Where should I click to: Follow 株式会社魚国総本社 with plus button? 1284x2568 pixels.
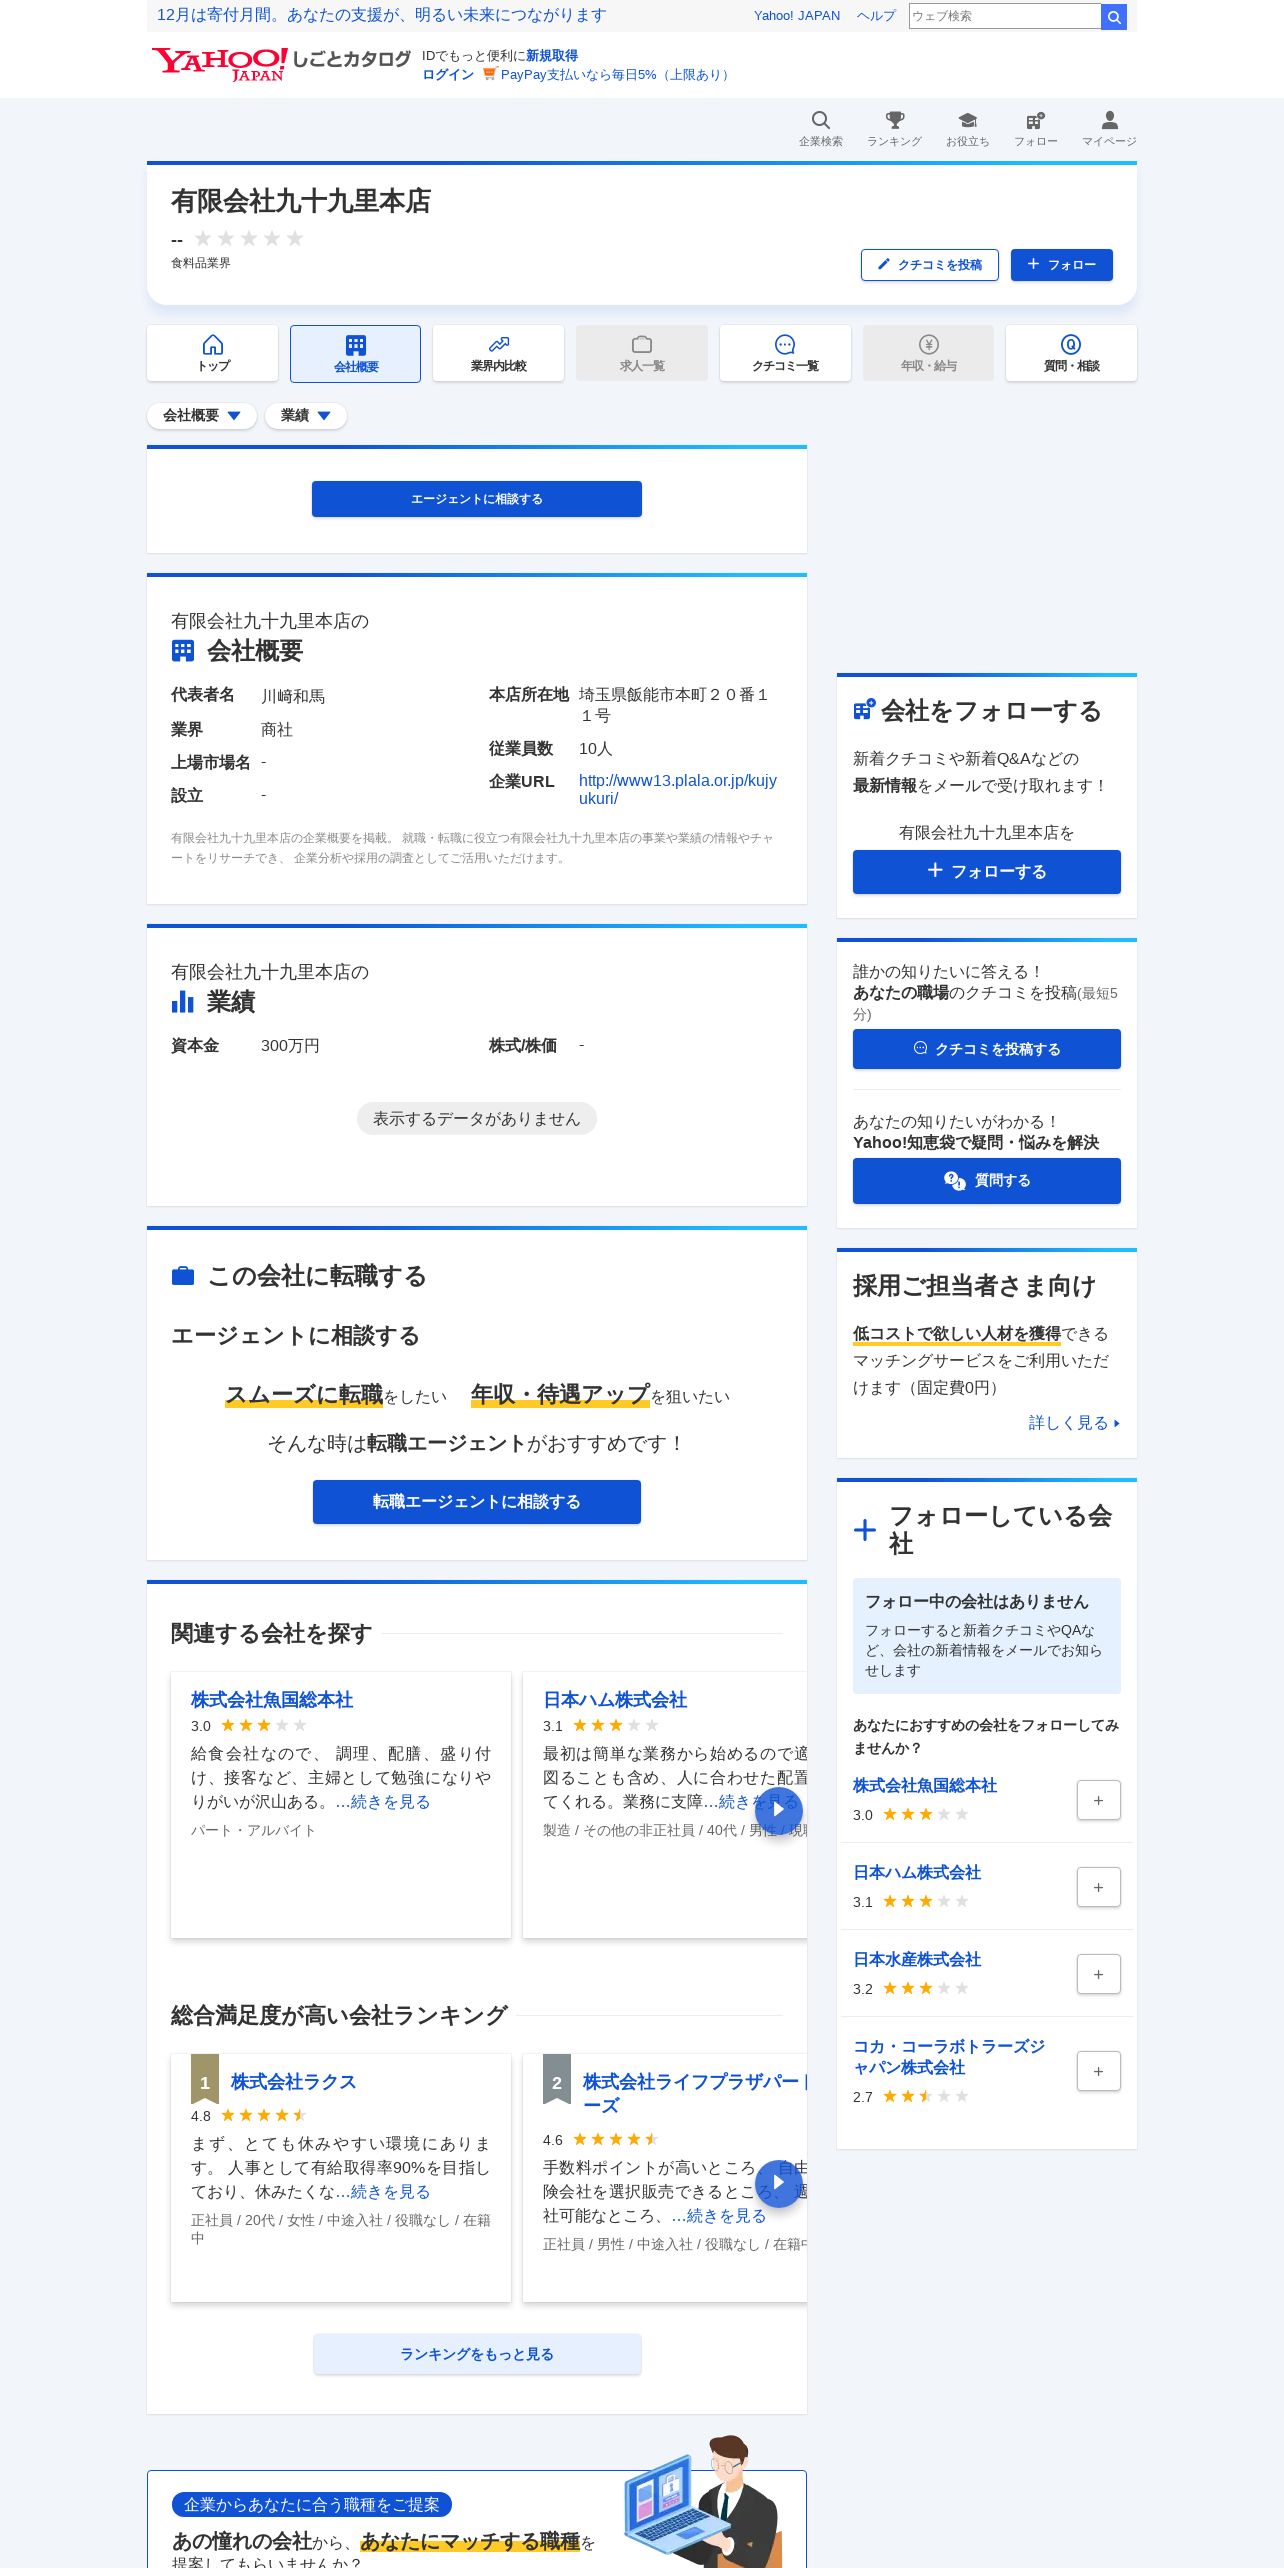click(1098, 1800)
